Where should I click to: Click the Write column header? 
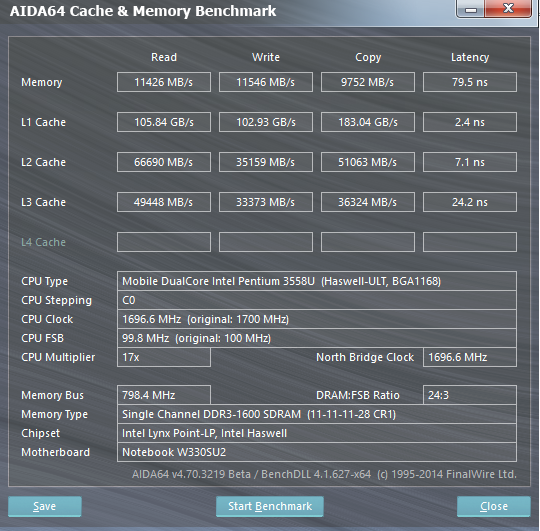[x=266, y=57]
